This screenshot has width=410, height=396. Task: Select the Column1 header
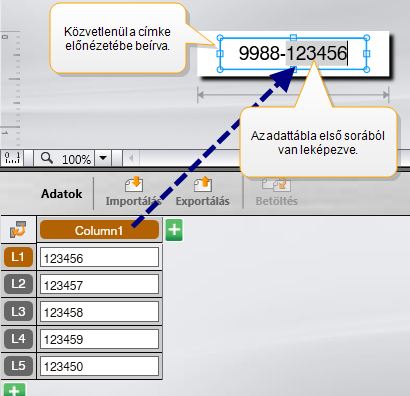coord(99,230)
